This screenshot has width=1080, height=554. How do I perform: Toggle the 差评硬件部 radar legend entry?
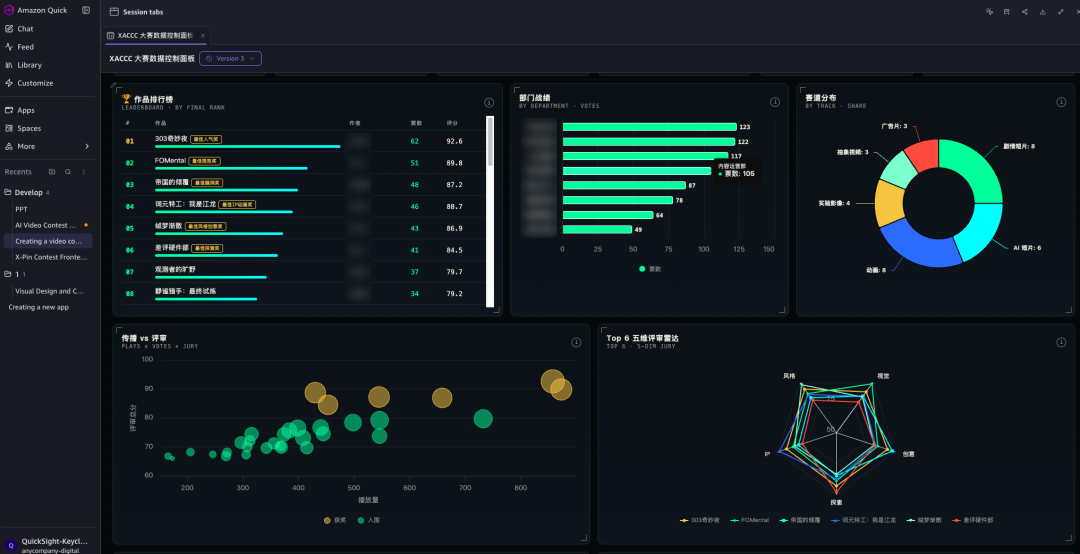point(973,520)
